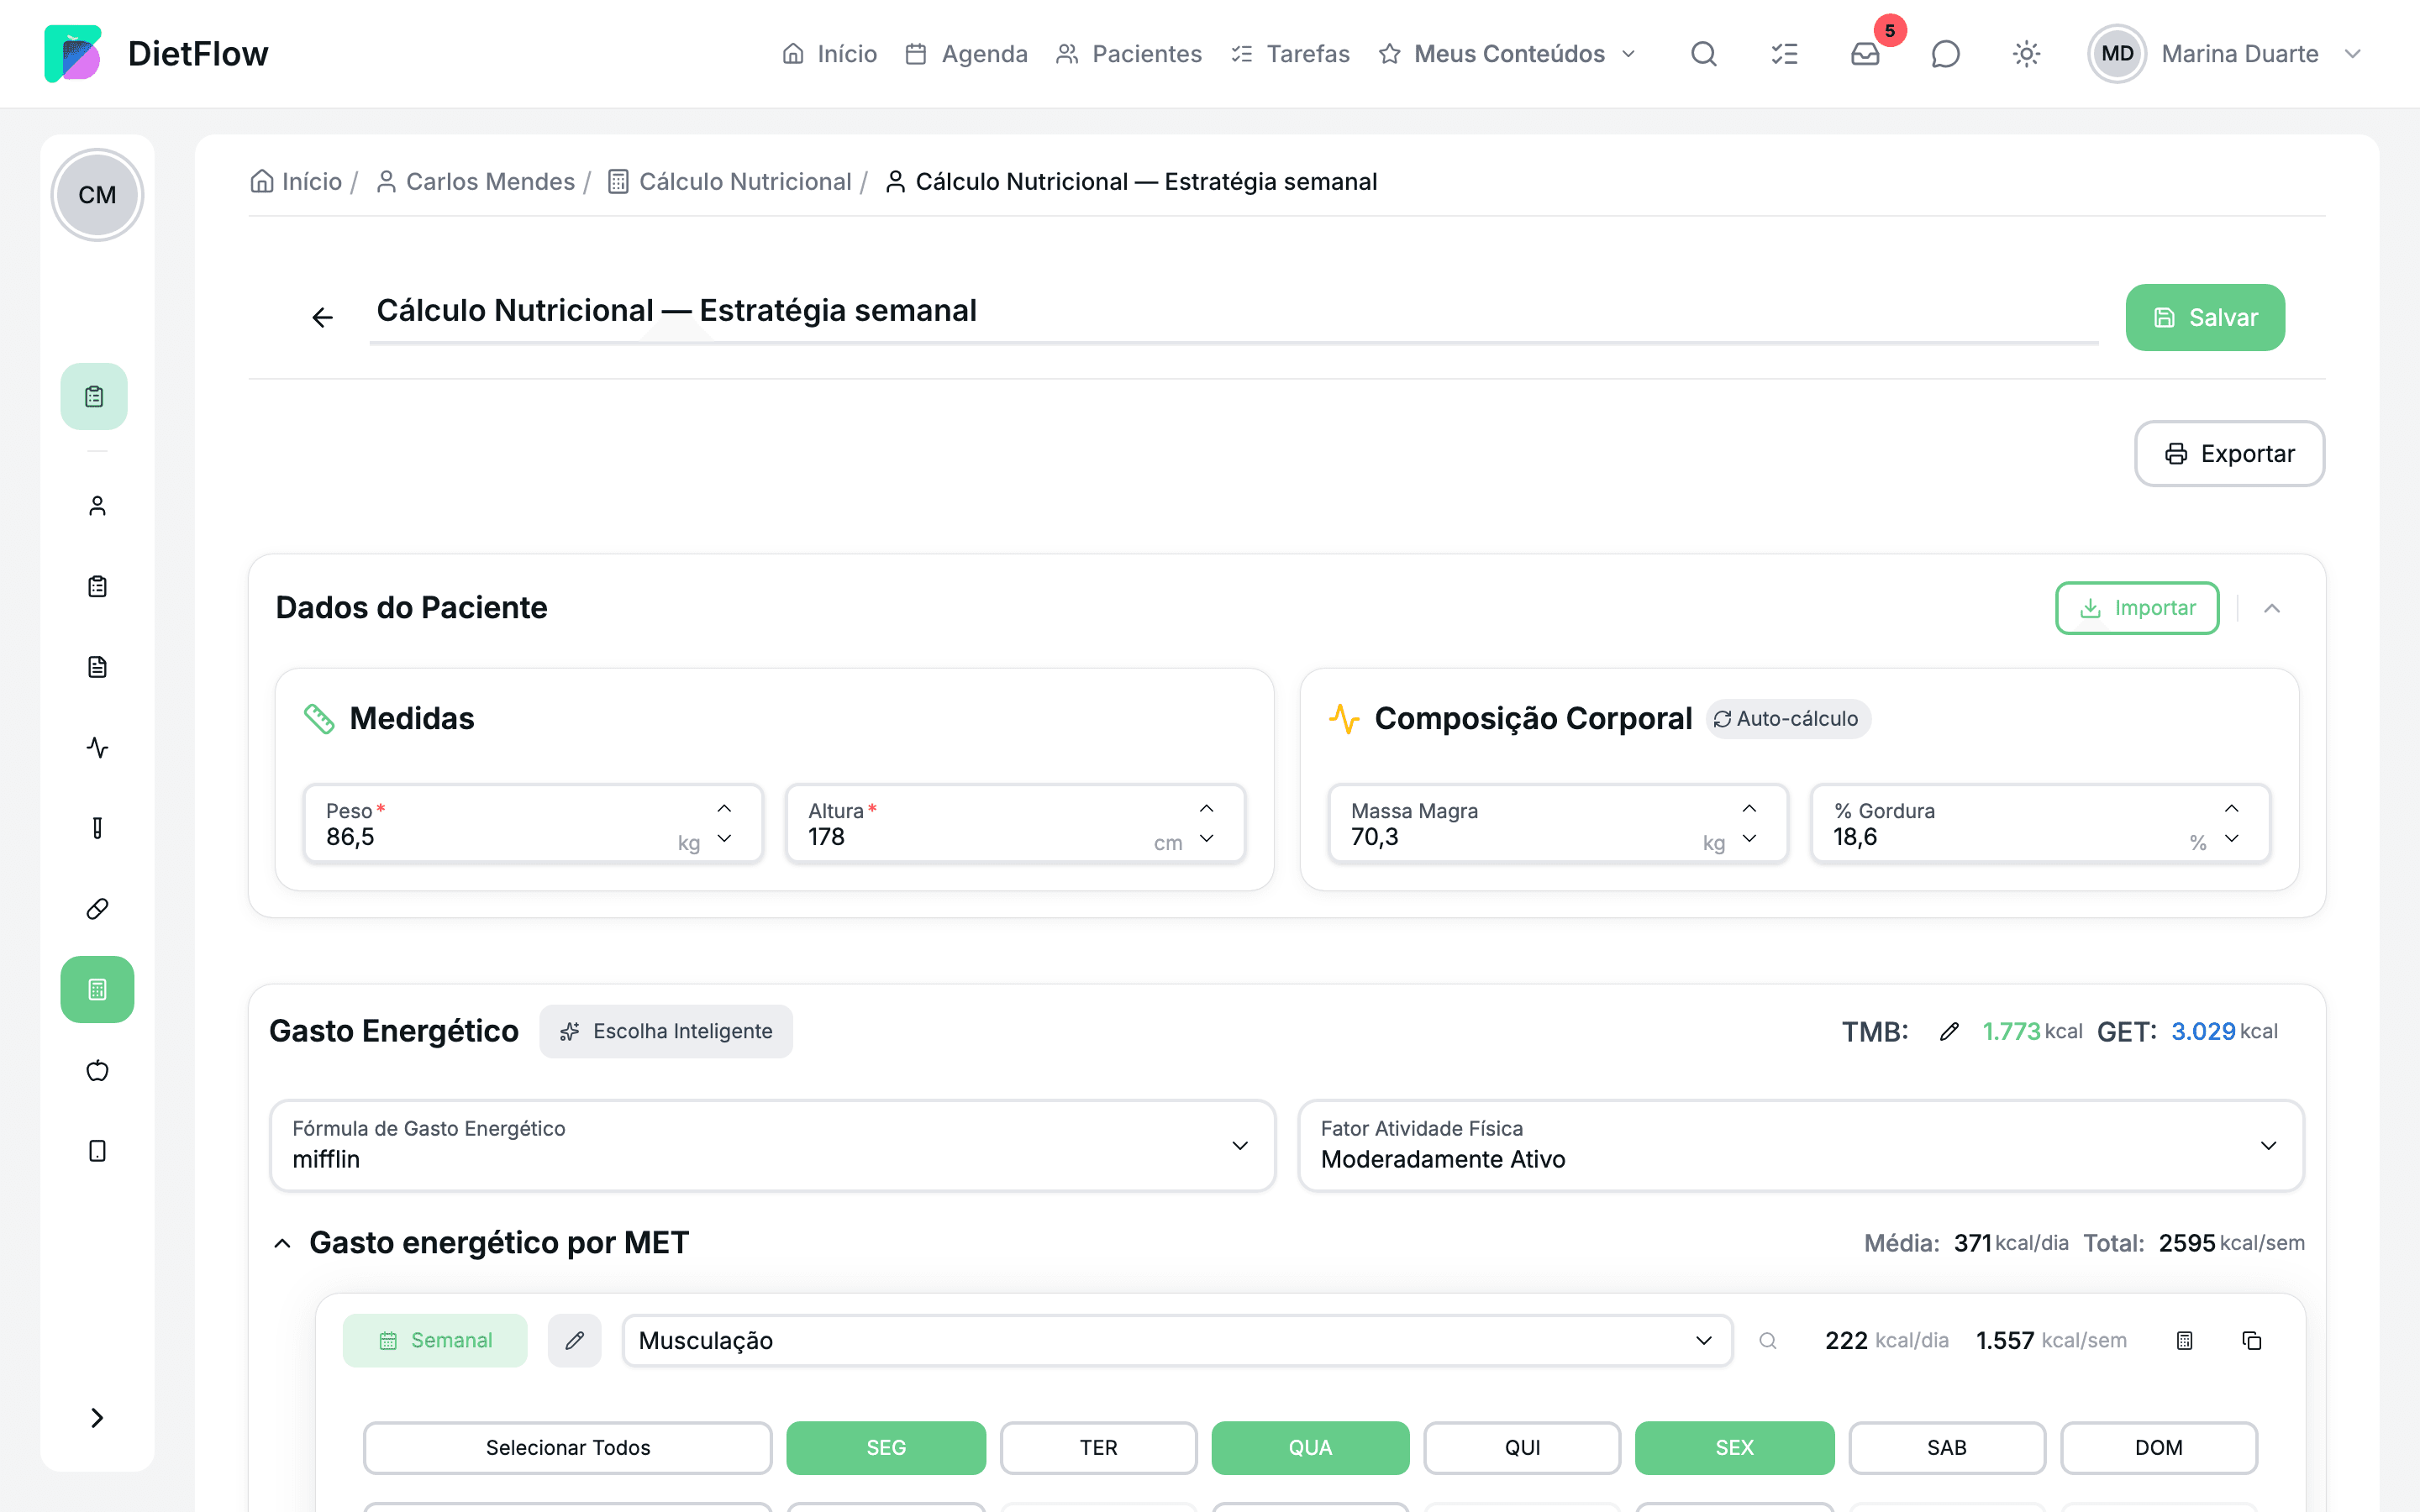Toggle the QUA day button
Screen dimensions: 2420x1512
point(1310,1448)
